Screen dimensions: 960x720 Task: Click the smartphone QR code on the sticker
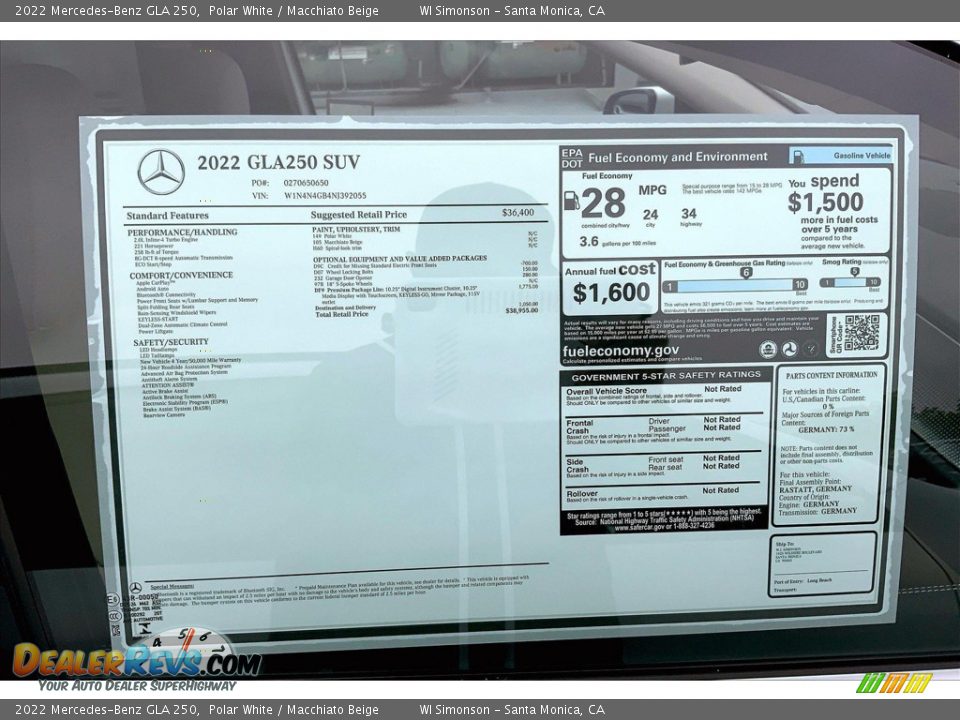(861, 333)
